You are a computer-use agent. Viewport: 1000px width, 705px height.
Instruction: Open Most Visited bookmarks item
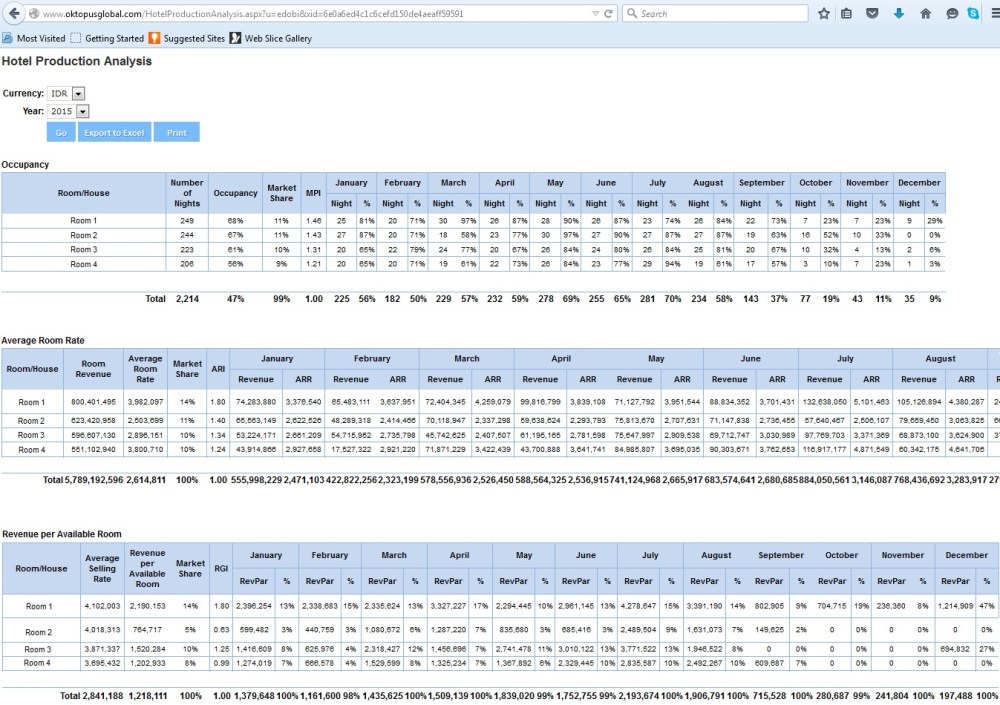35,39
